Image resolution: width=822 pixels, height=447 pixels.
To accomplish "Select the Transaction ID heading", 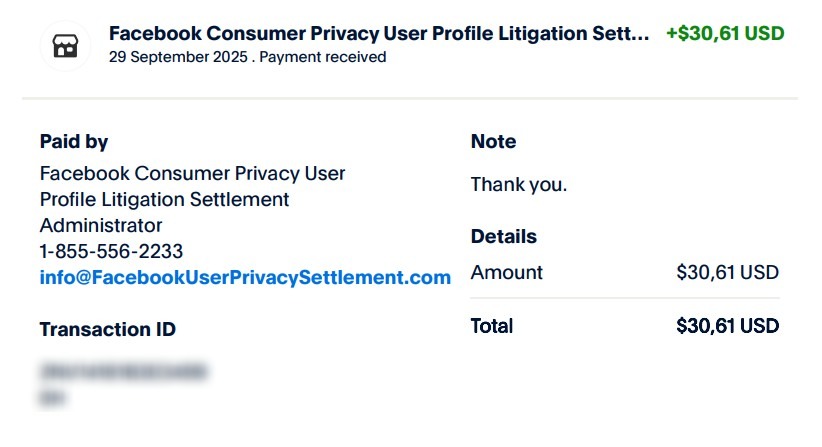I will (108, 329).
